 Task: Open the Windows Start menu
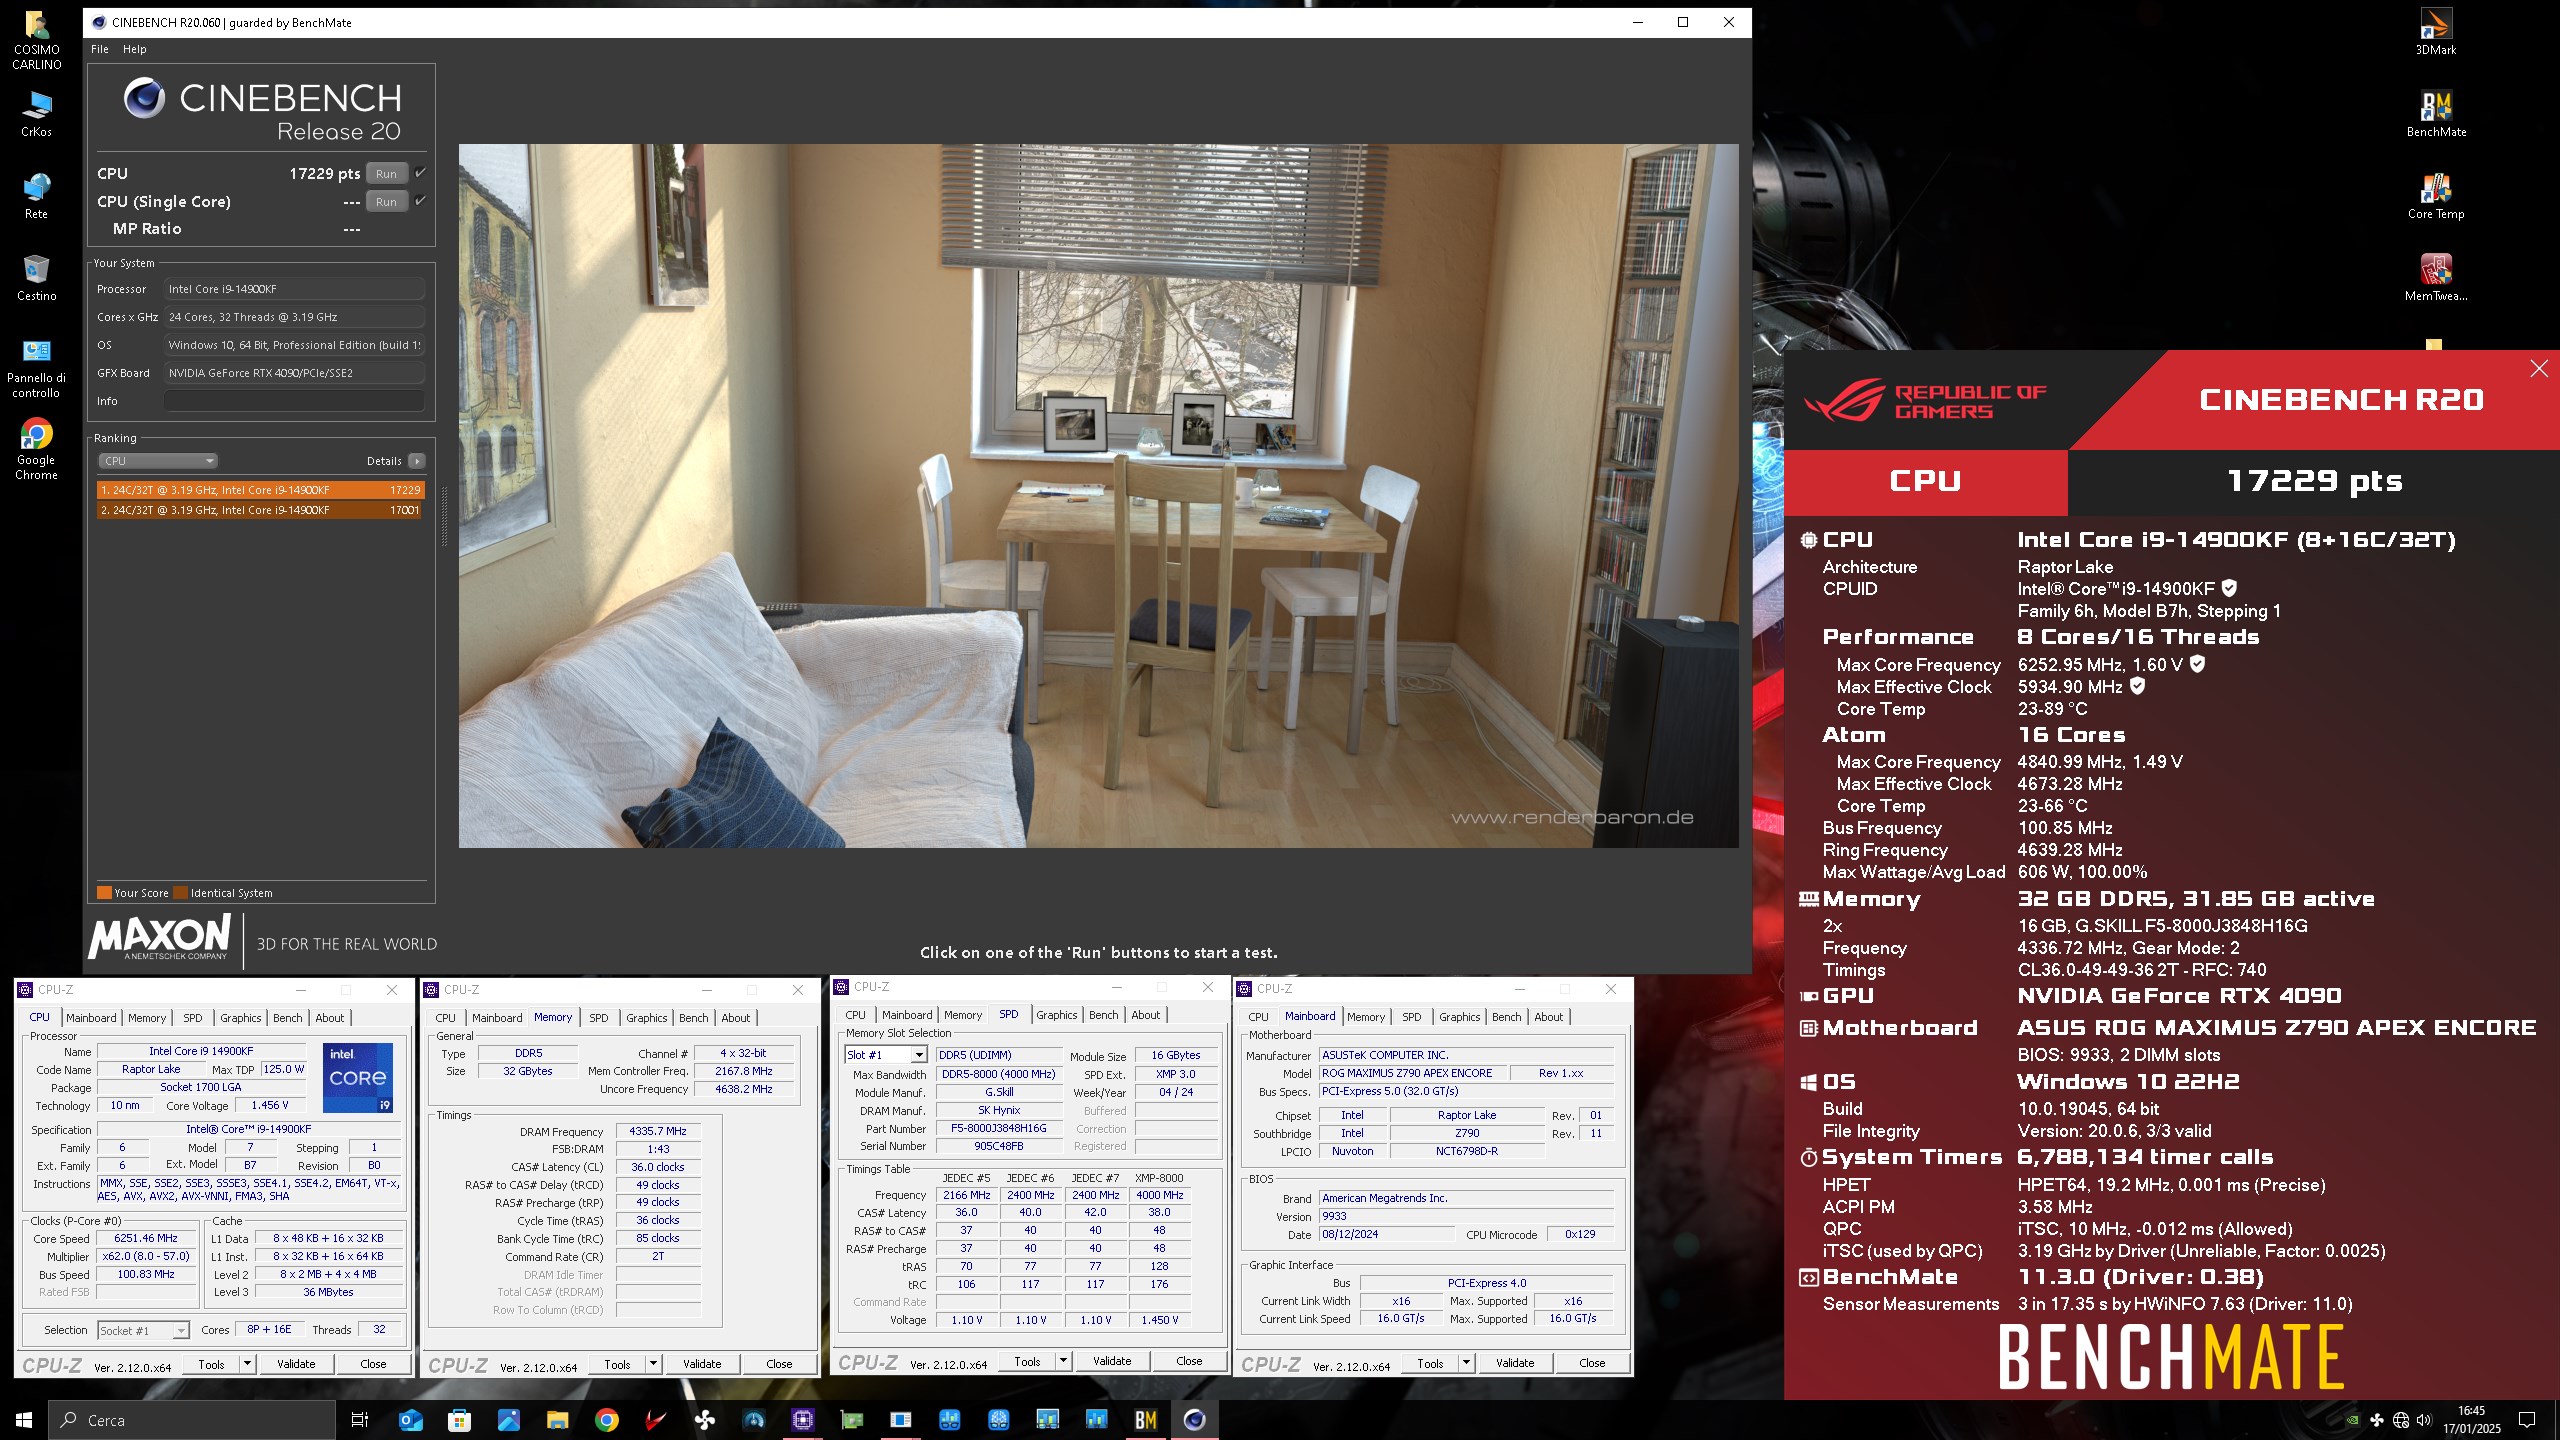(x=24, y=1420)
